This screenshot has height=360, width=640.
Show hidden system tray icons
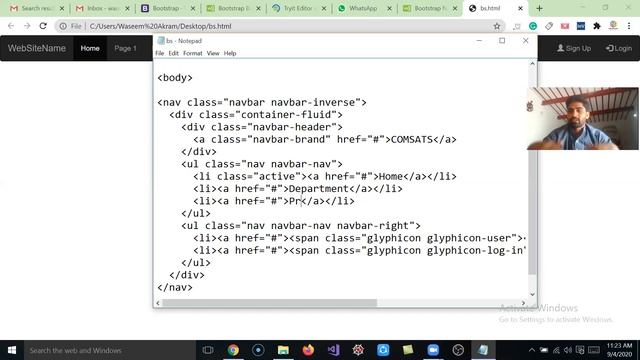click(531, 350)
